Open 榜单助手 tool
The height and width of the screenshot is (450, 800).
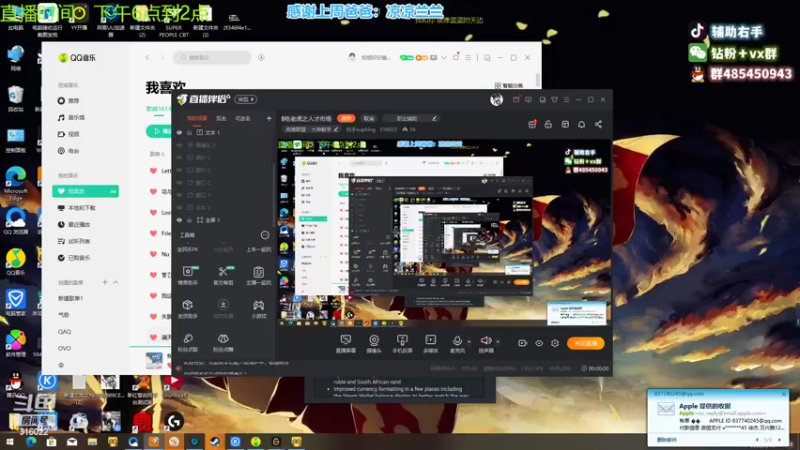coord(188,275)
